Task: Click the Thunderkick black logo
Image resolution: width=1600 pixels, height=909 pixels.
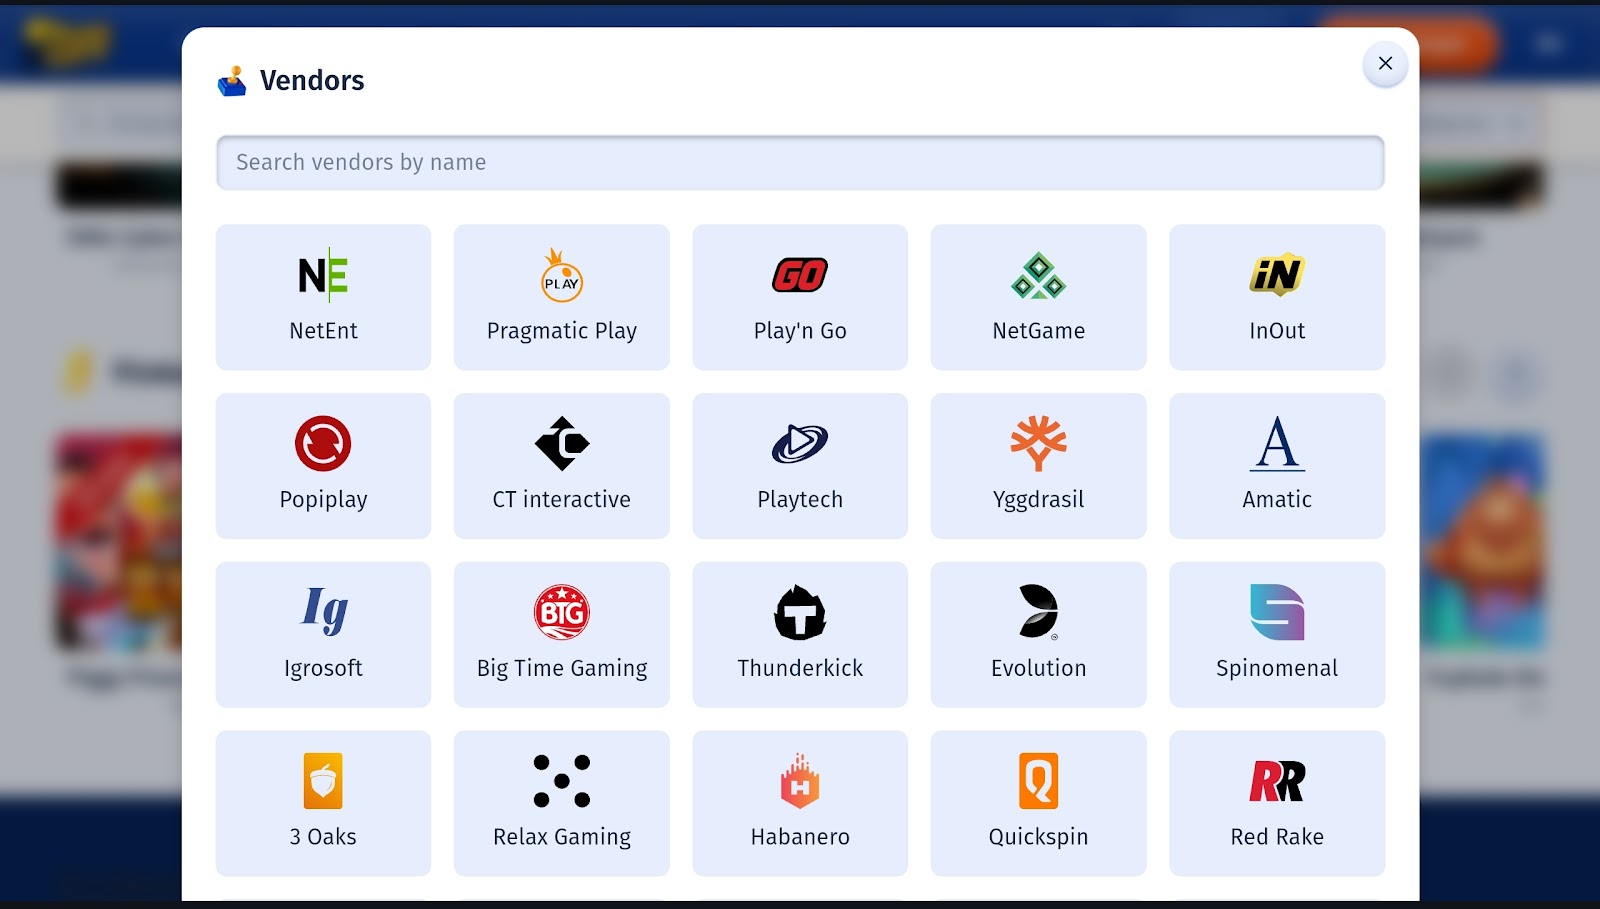Action: [800, 612]
